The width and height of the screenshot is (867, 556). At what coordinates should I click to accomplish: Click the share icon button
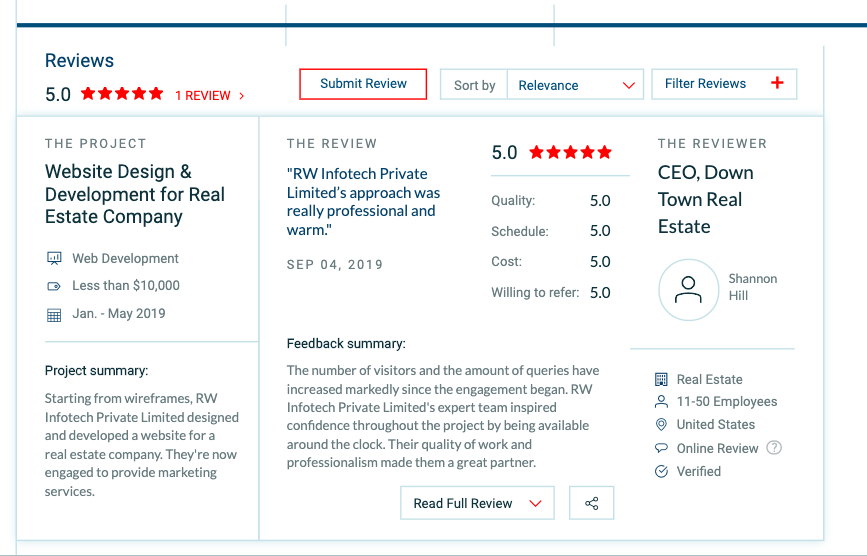(592, 503)
